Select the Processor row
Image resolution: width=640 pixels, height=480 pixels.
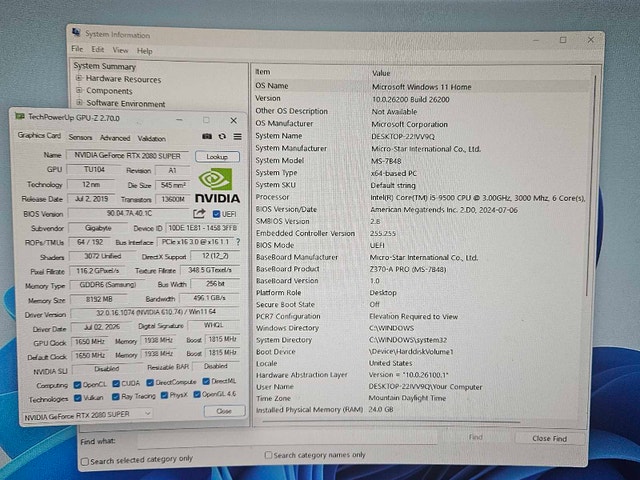[422, 198]
